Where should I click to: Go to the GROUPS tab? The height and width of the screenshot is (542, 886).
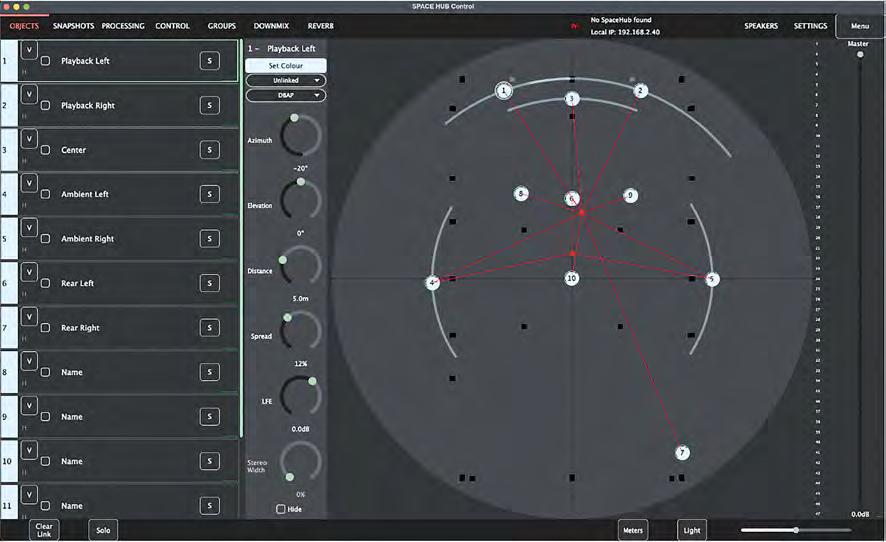[x=222, y=26]
